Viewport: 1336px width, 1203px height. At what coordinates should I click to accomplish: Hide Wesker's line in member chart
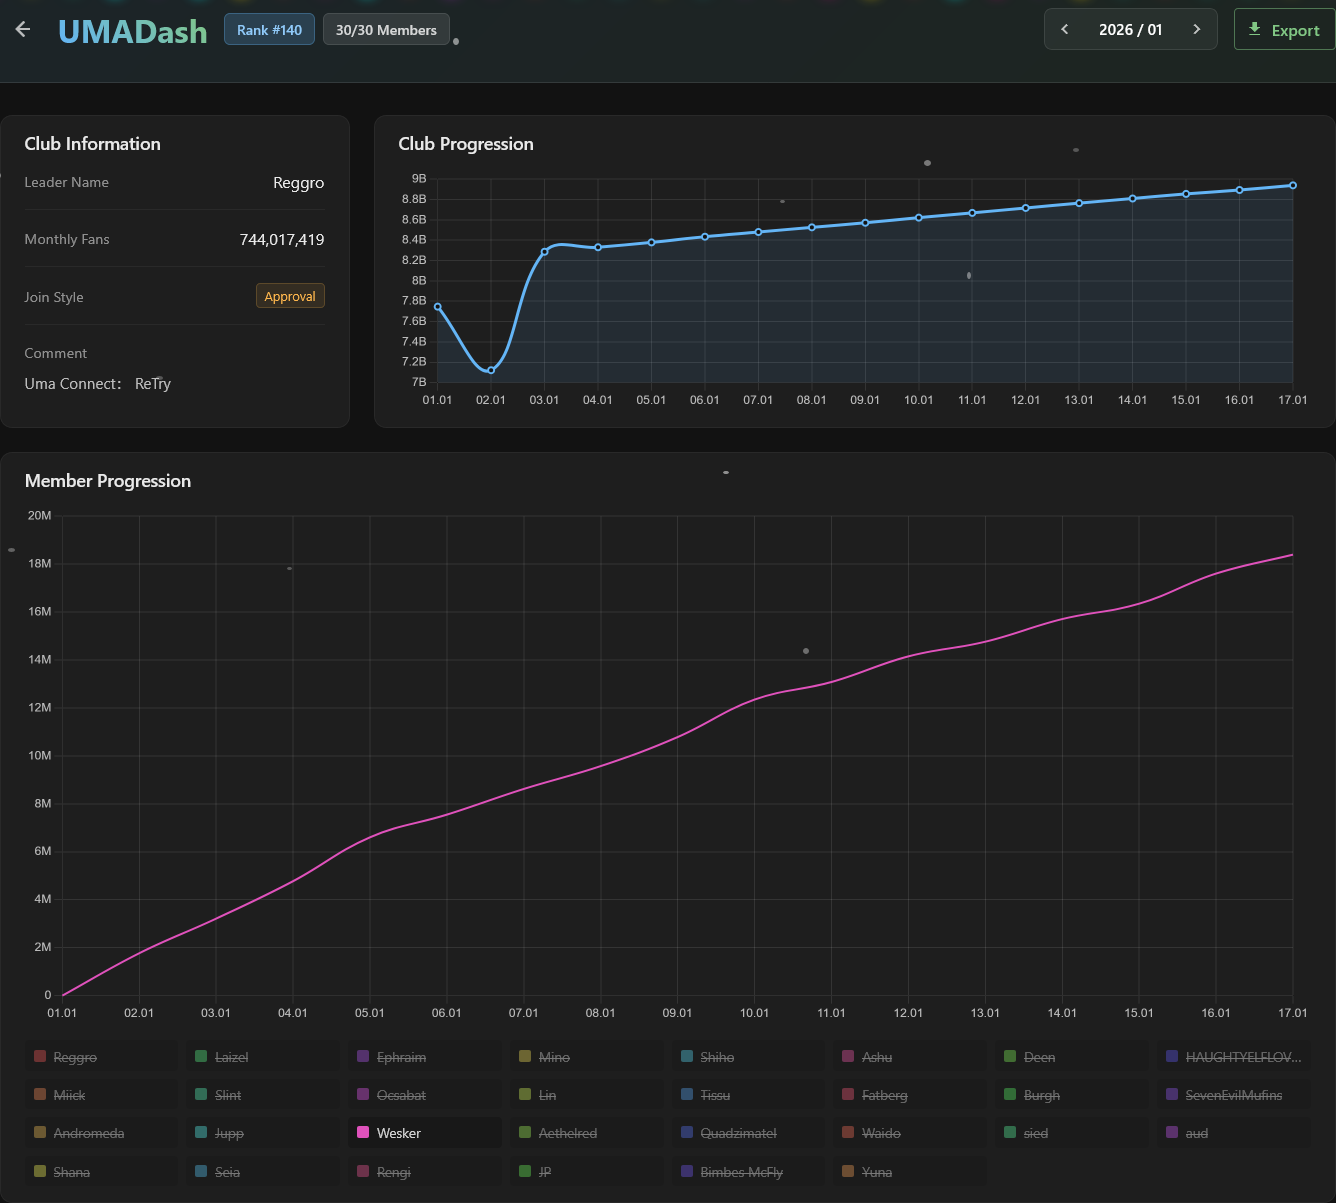point(398,1133)
